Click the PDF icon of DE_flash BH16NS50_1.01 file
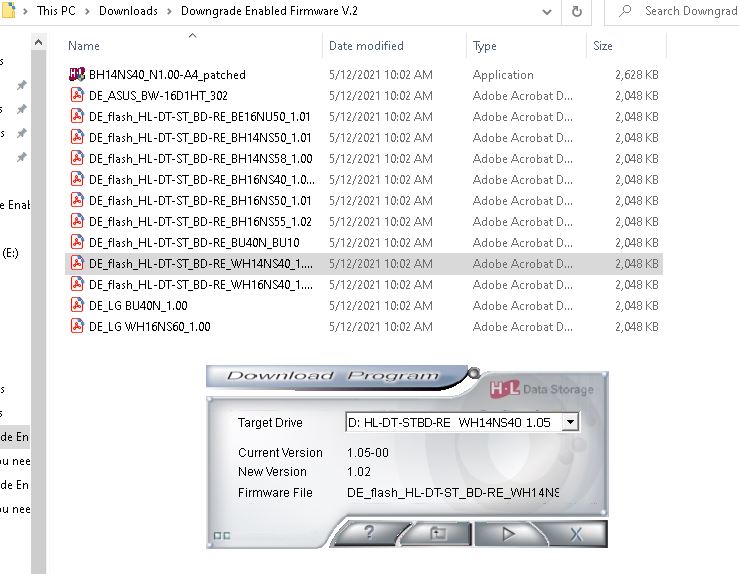739x574 pixels. [77, 200]
